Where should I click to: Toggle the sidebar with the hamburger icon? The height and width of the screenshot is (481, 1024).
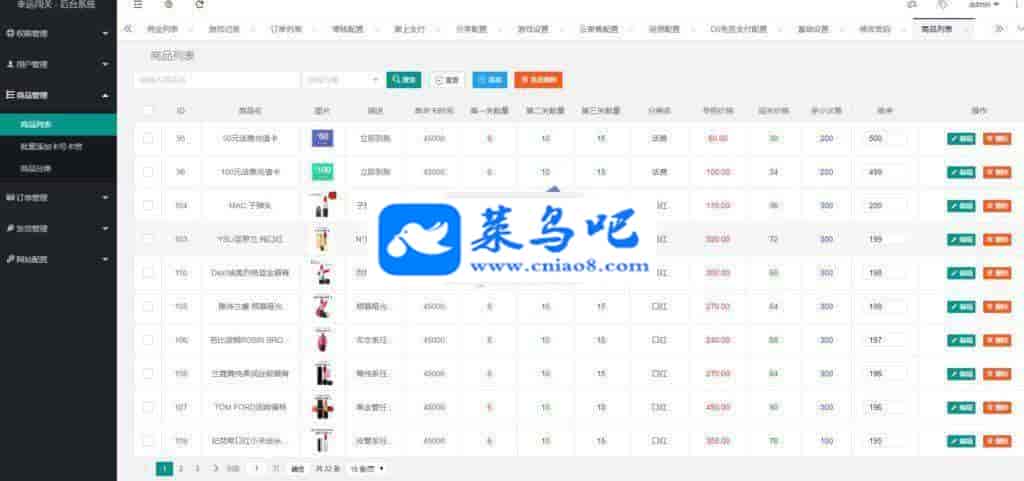point(138,5)
